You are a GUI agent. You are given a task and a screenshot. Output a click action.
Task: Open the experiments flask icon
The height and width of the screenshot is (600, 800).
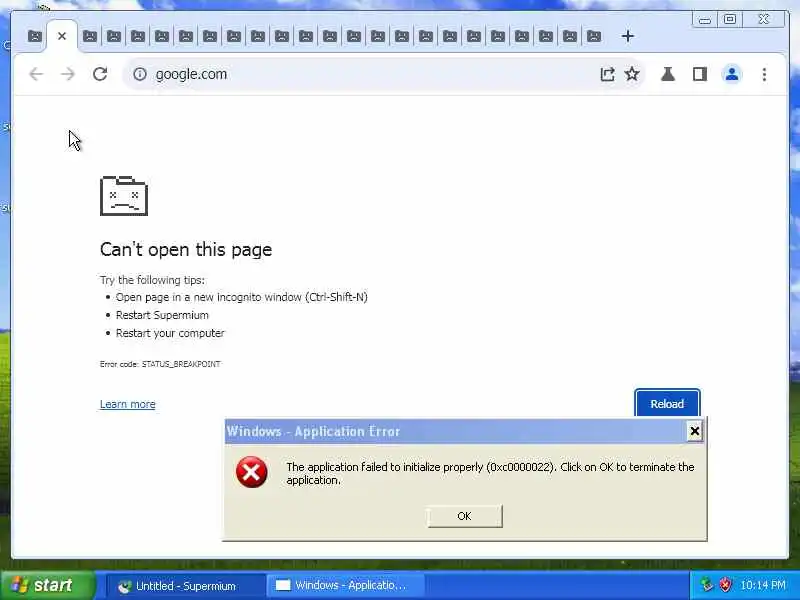coord(668,74)
